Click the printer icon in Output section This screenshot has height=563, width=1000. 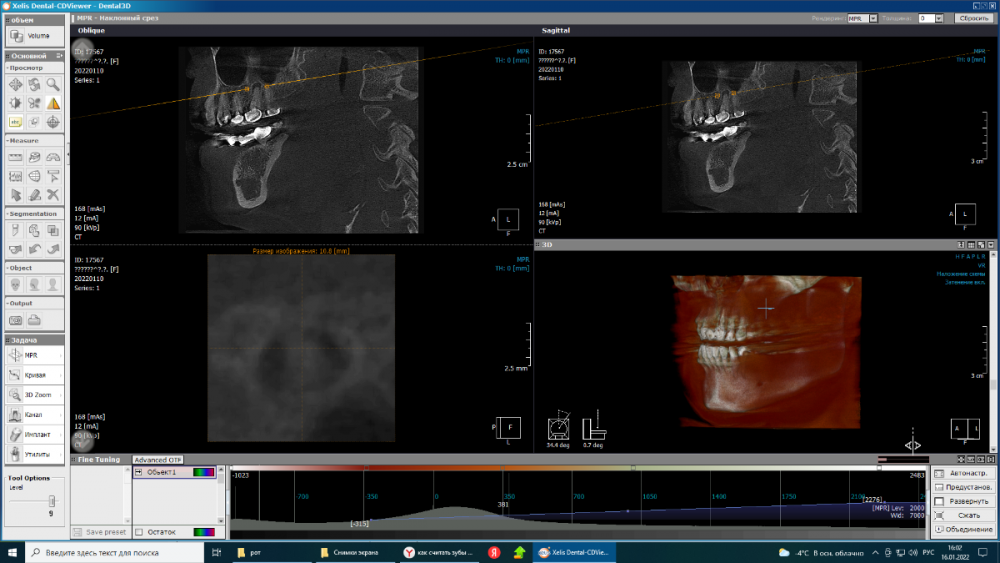coord(34,320)
